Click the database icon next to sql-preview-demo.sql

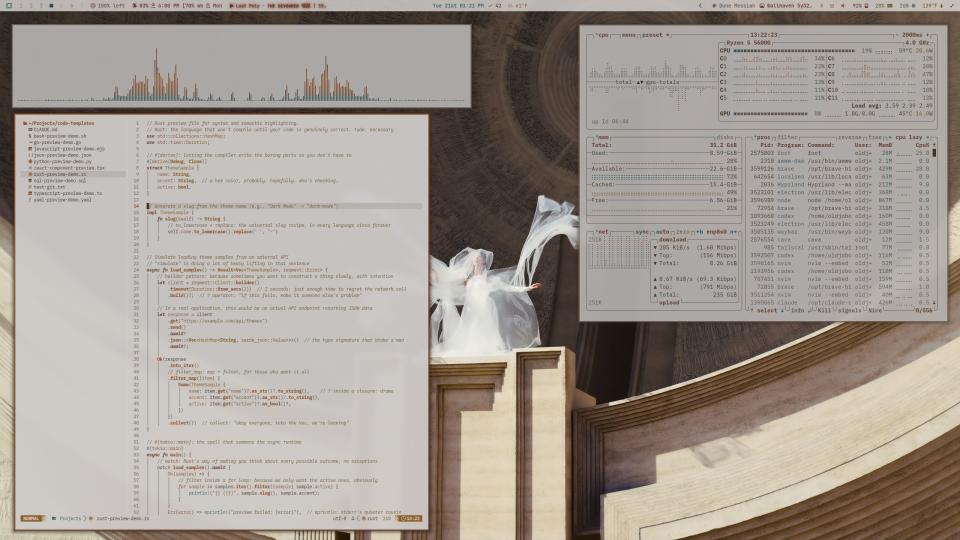(x=30, y=181)
